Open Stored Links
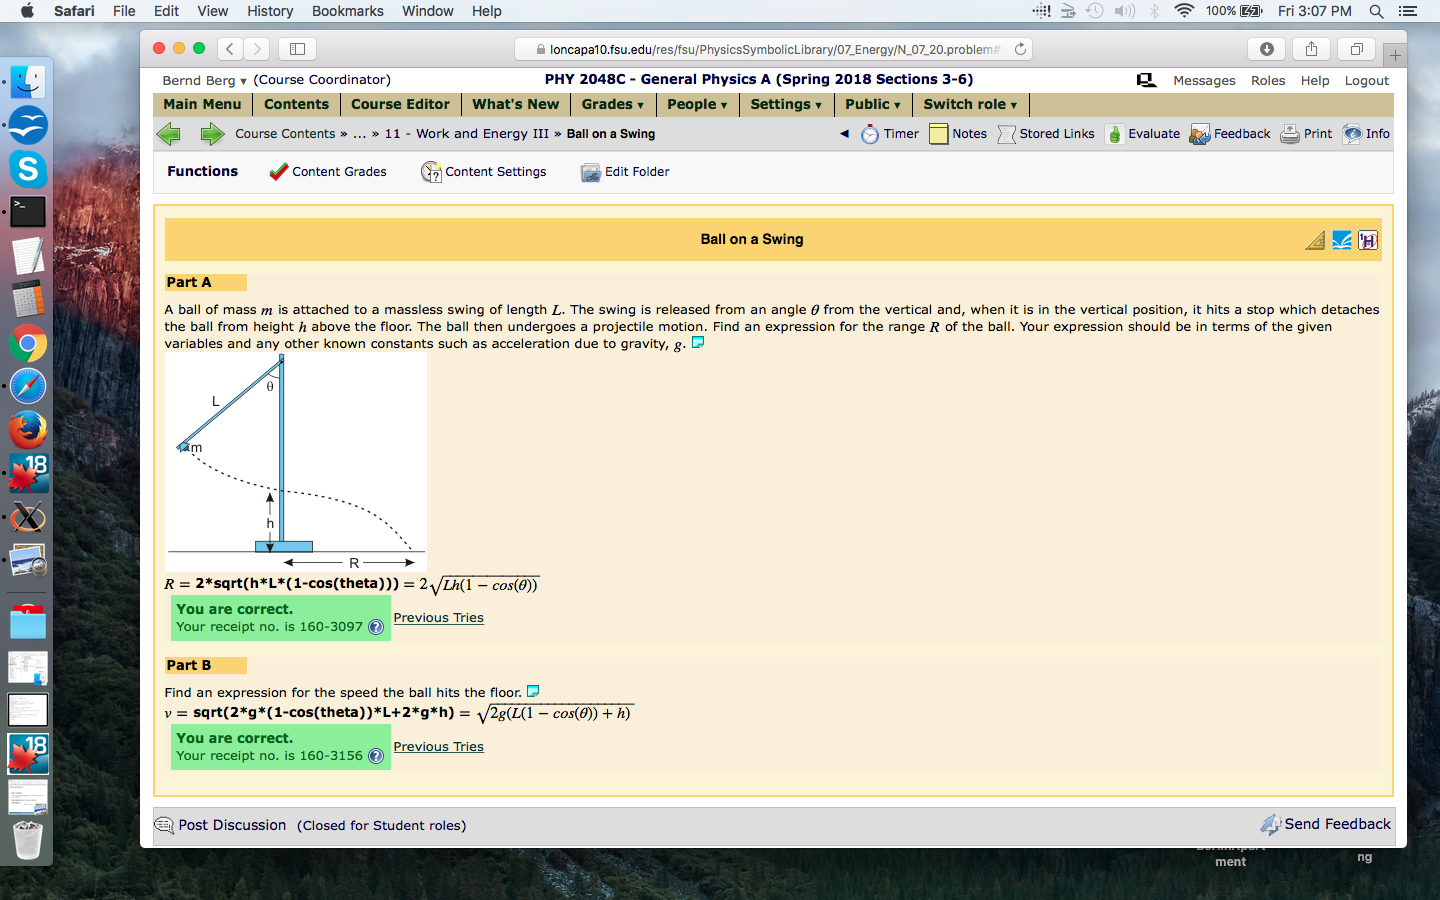Viewport: 1440px width, 900px height. [x=1046, y=134]
